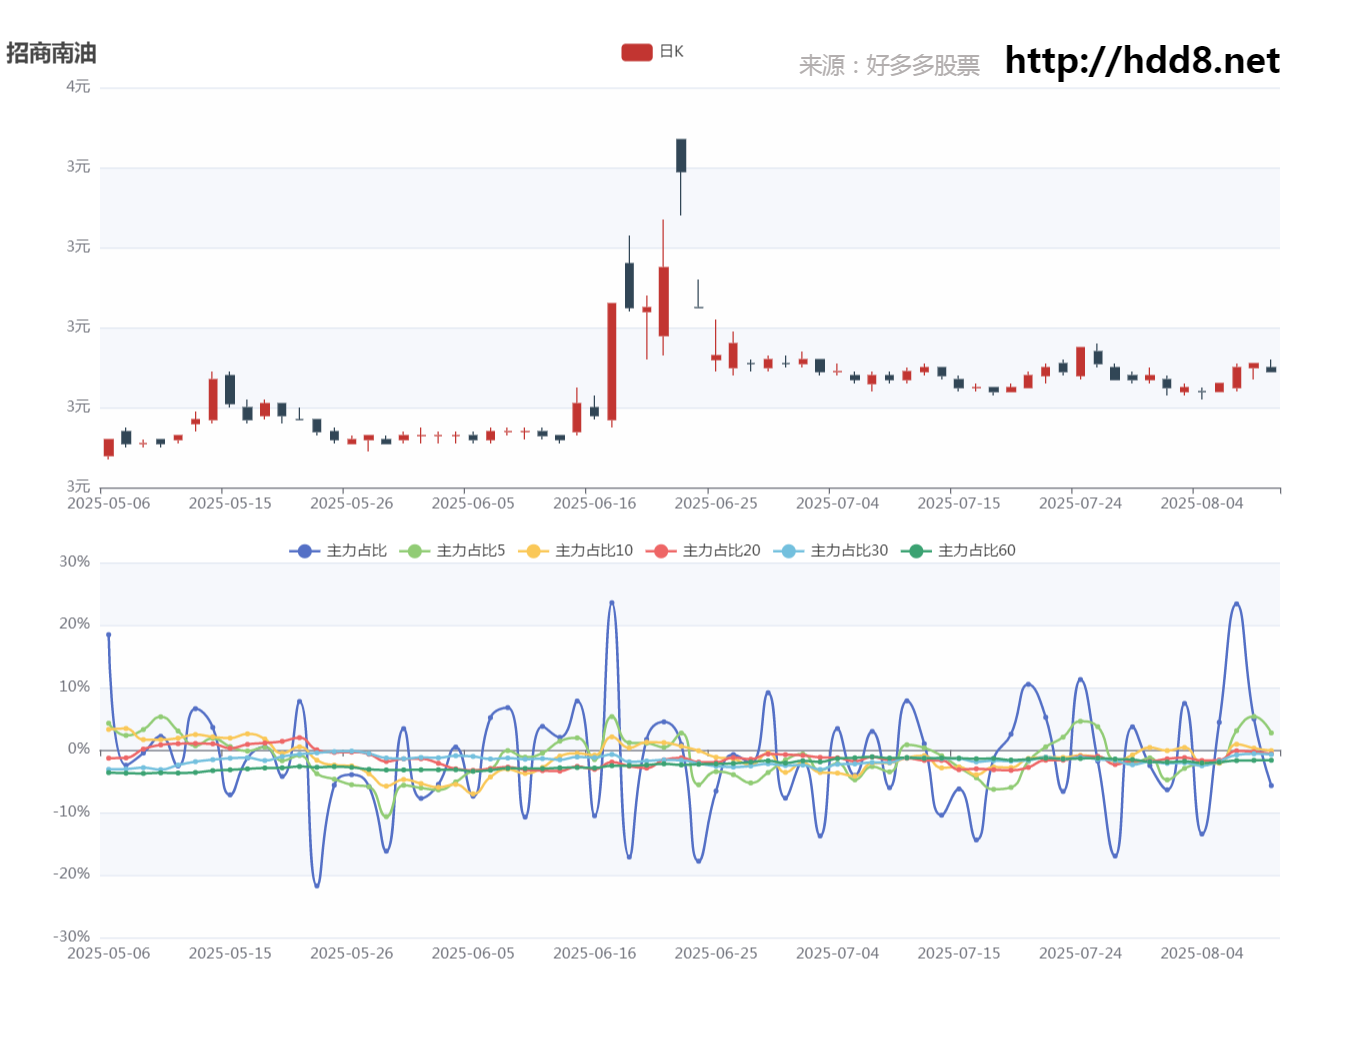Click the first blue data point at 18%

click(108, 635)
